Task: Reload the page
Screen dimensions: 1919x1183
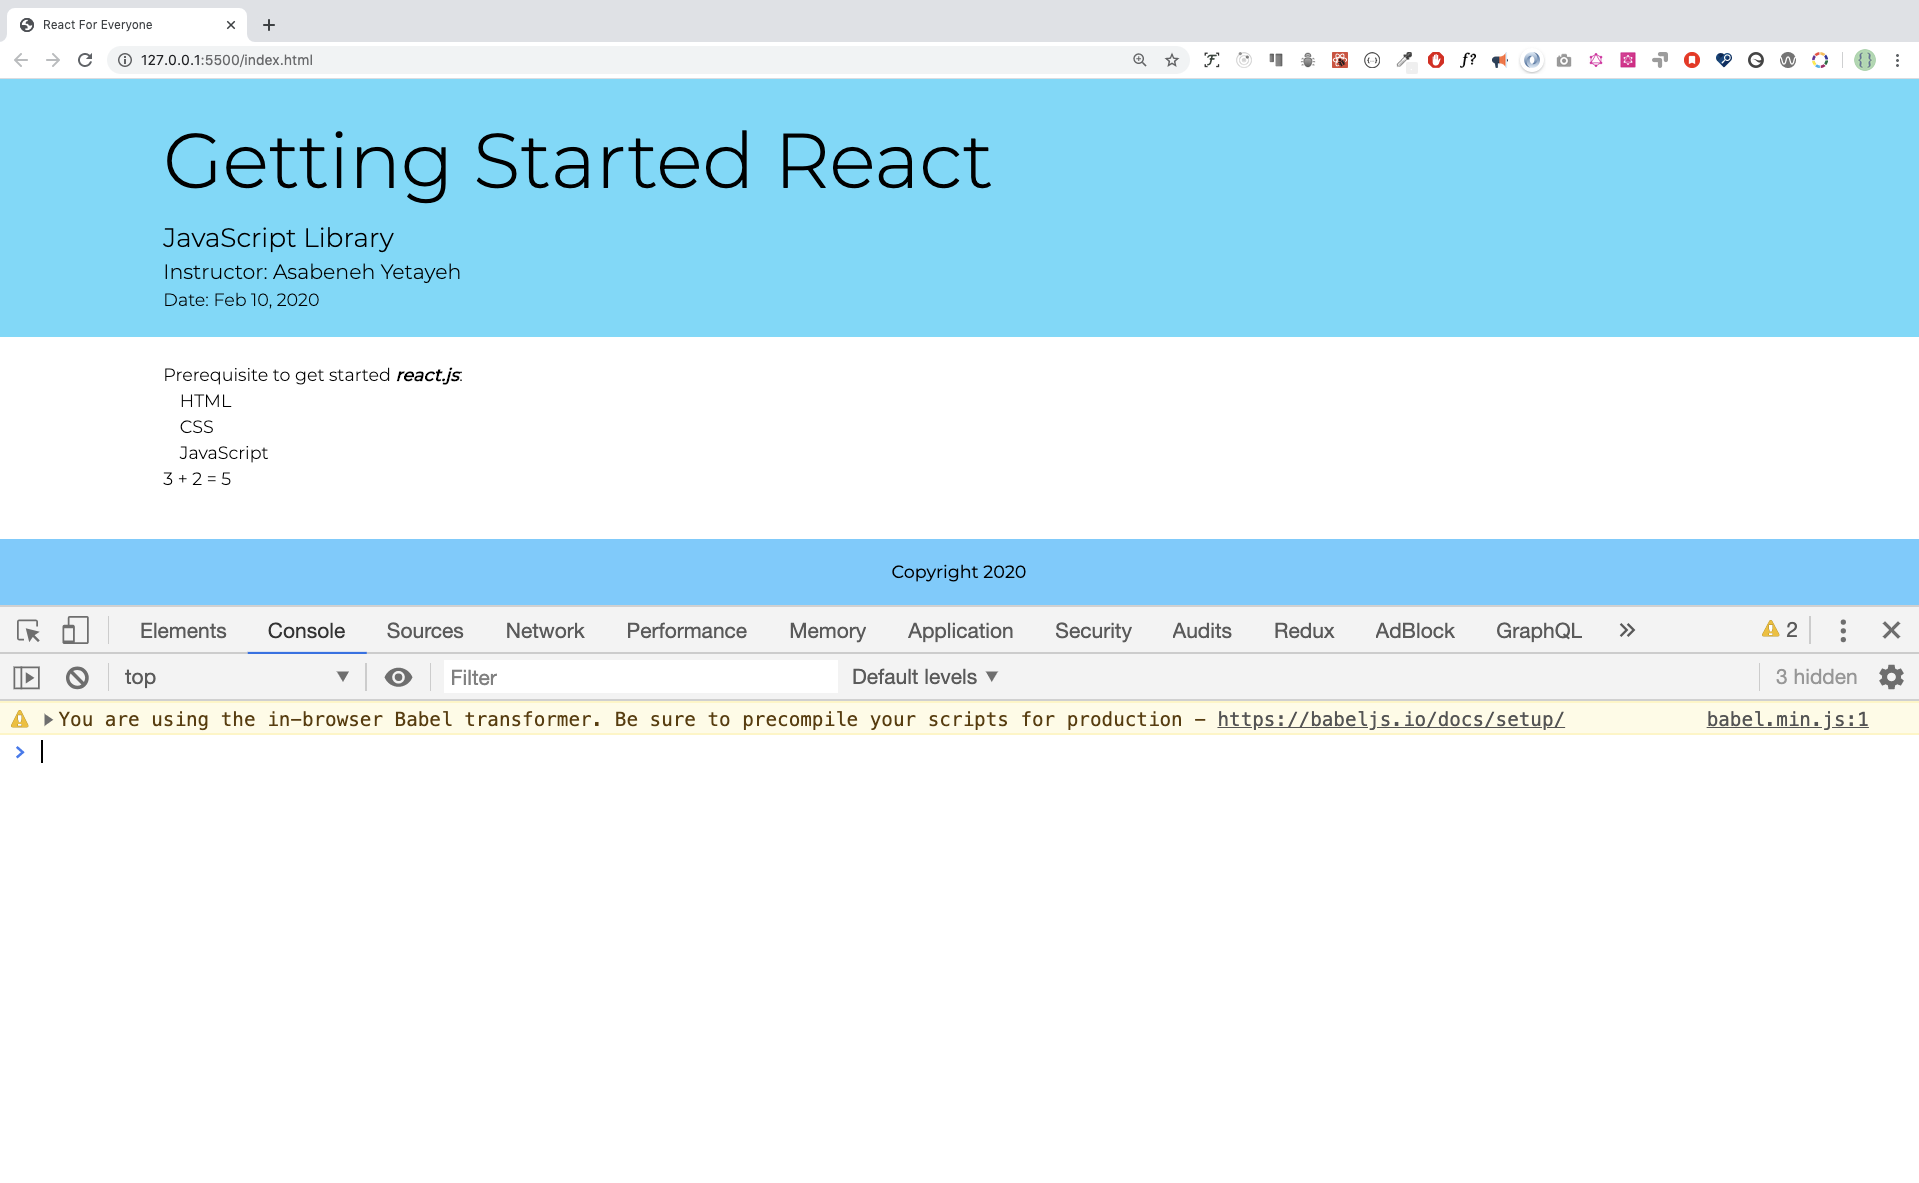Action: 85,60
